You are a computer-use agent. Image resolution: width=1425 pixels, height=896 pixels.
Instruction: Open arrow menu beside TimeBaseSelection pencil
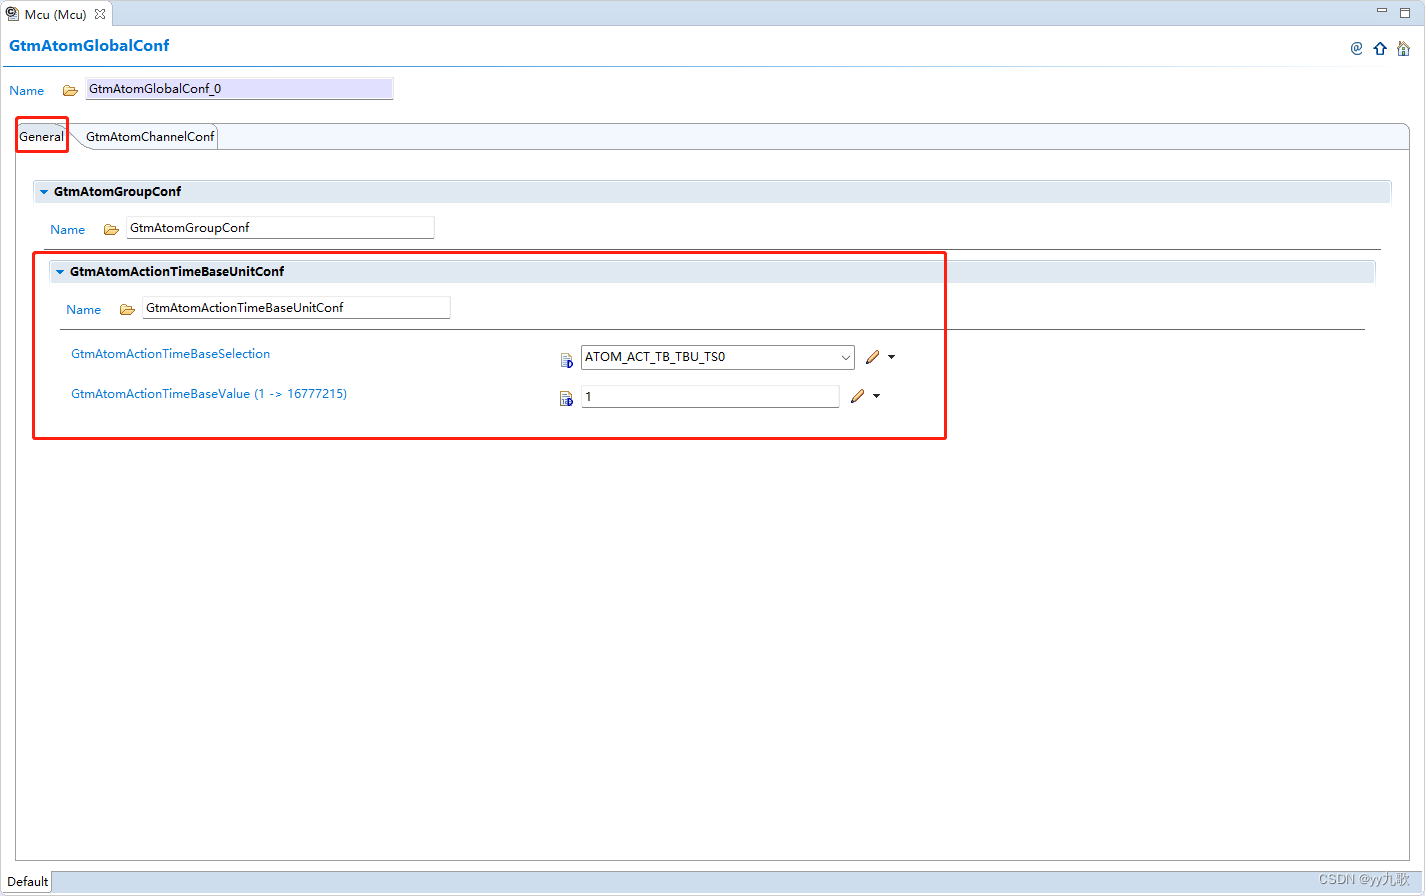(x=891, y=357)
